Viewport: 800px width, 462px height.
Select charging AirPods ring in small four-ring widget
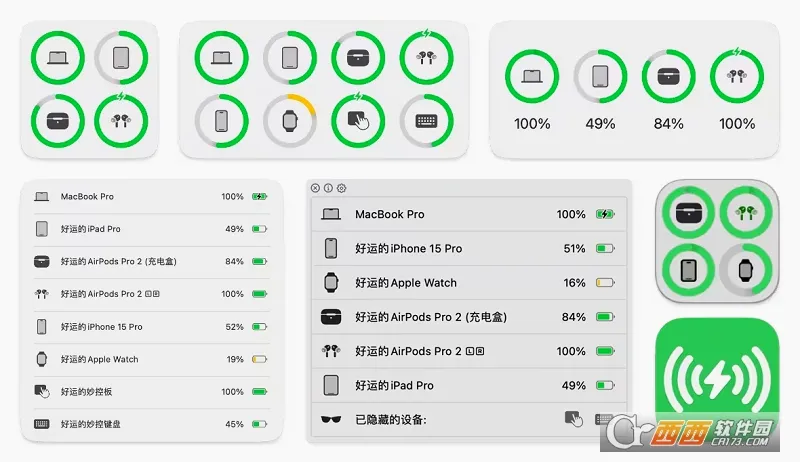[x=121, y=121]
